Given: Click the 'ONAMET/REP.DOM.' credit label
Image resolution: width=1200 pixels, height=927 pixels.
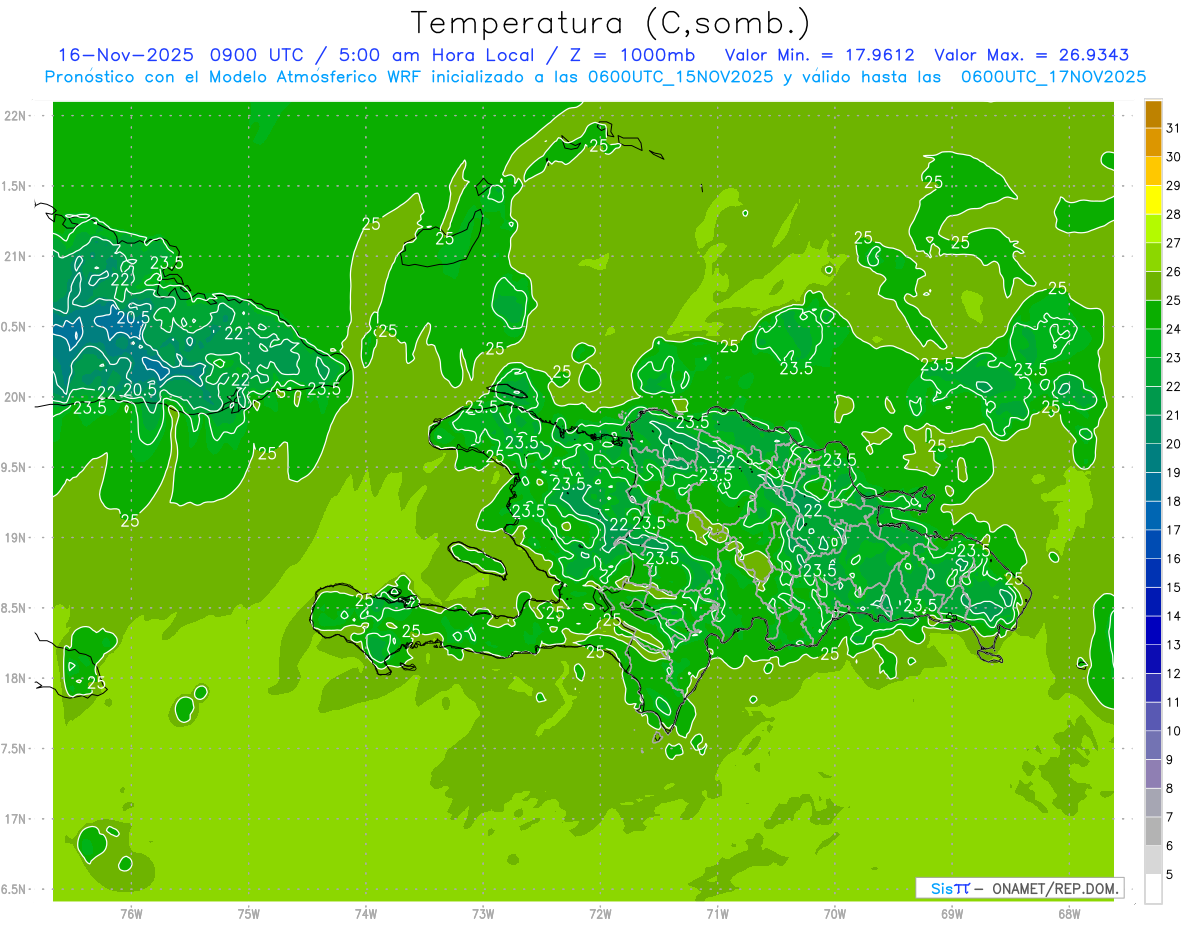Looking at the screenshot, I should tap(1053, 888).
